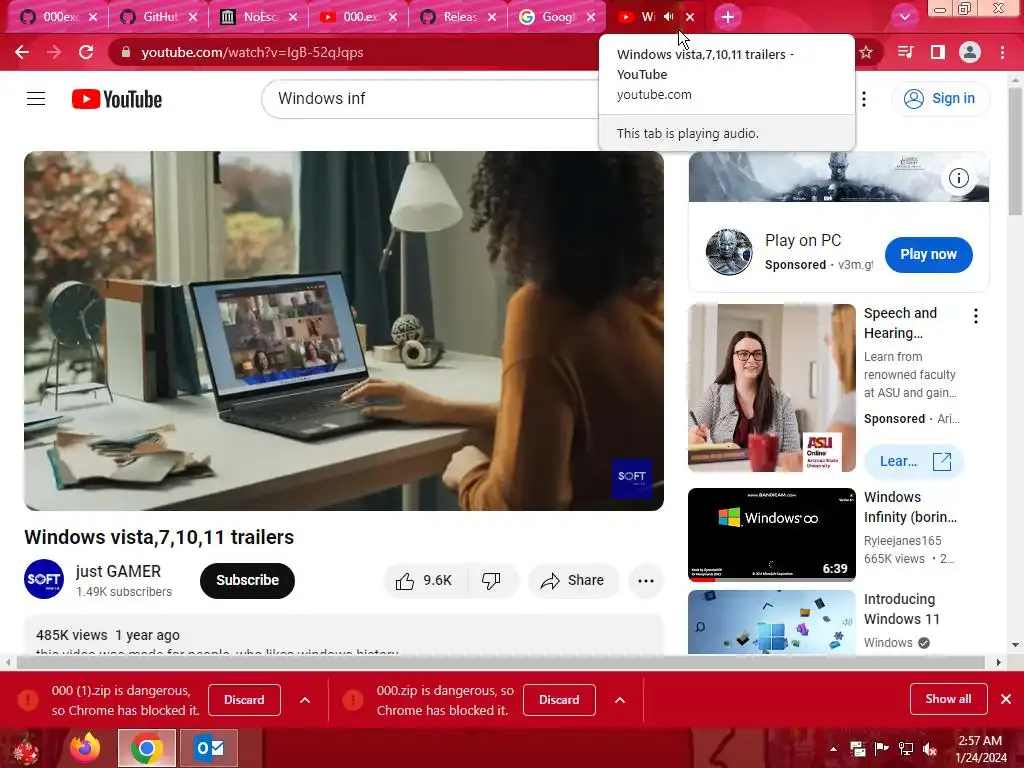1024x768 pixels.
Task: Open the just GAMER channel name
Action: [118, 571]
